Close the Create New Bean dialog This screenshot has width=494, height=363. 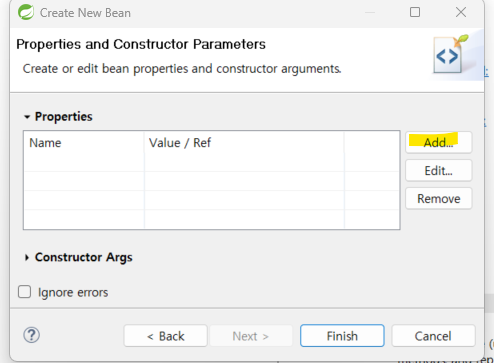click(x=461, y=12)
